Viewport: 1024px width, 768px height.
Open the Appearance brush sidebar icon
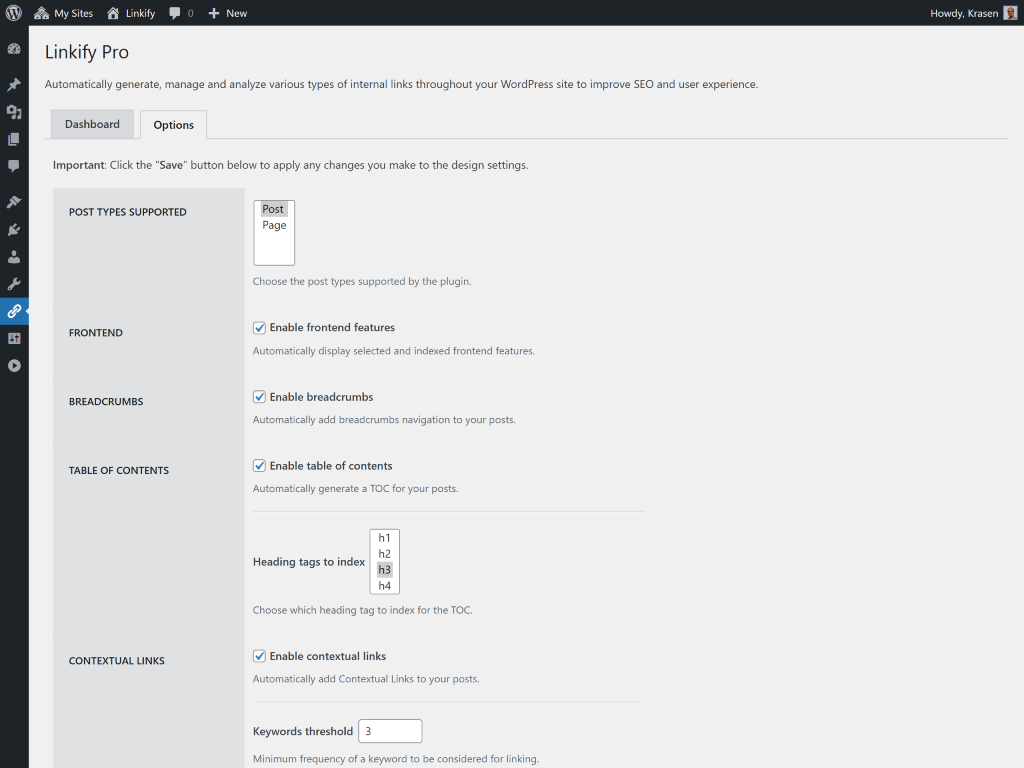[14, 202]
